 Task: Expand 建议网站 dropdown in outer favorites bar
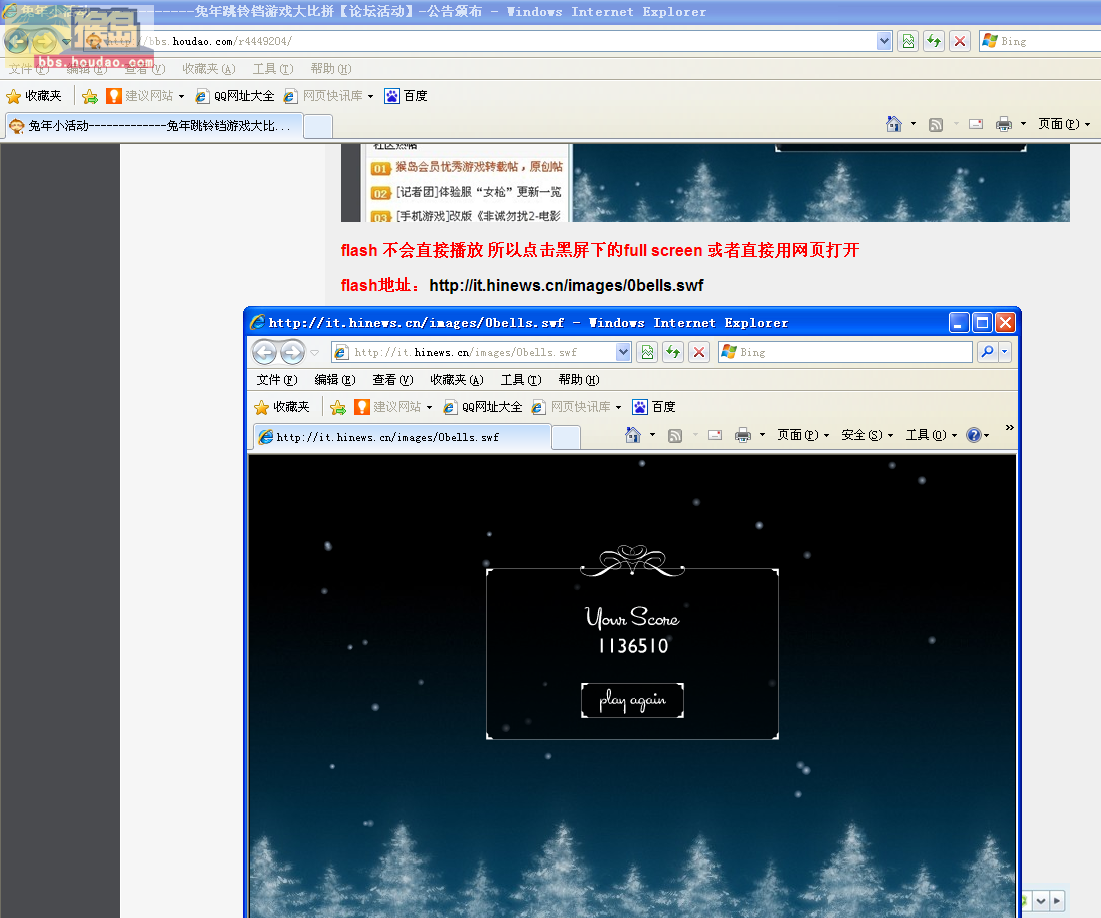coord(181,96)
